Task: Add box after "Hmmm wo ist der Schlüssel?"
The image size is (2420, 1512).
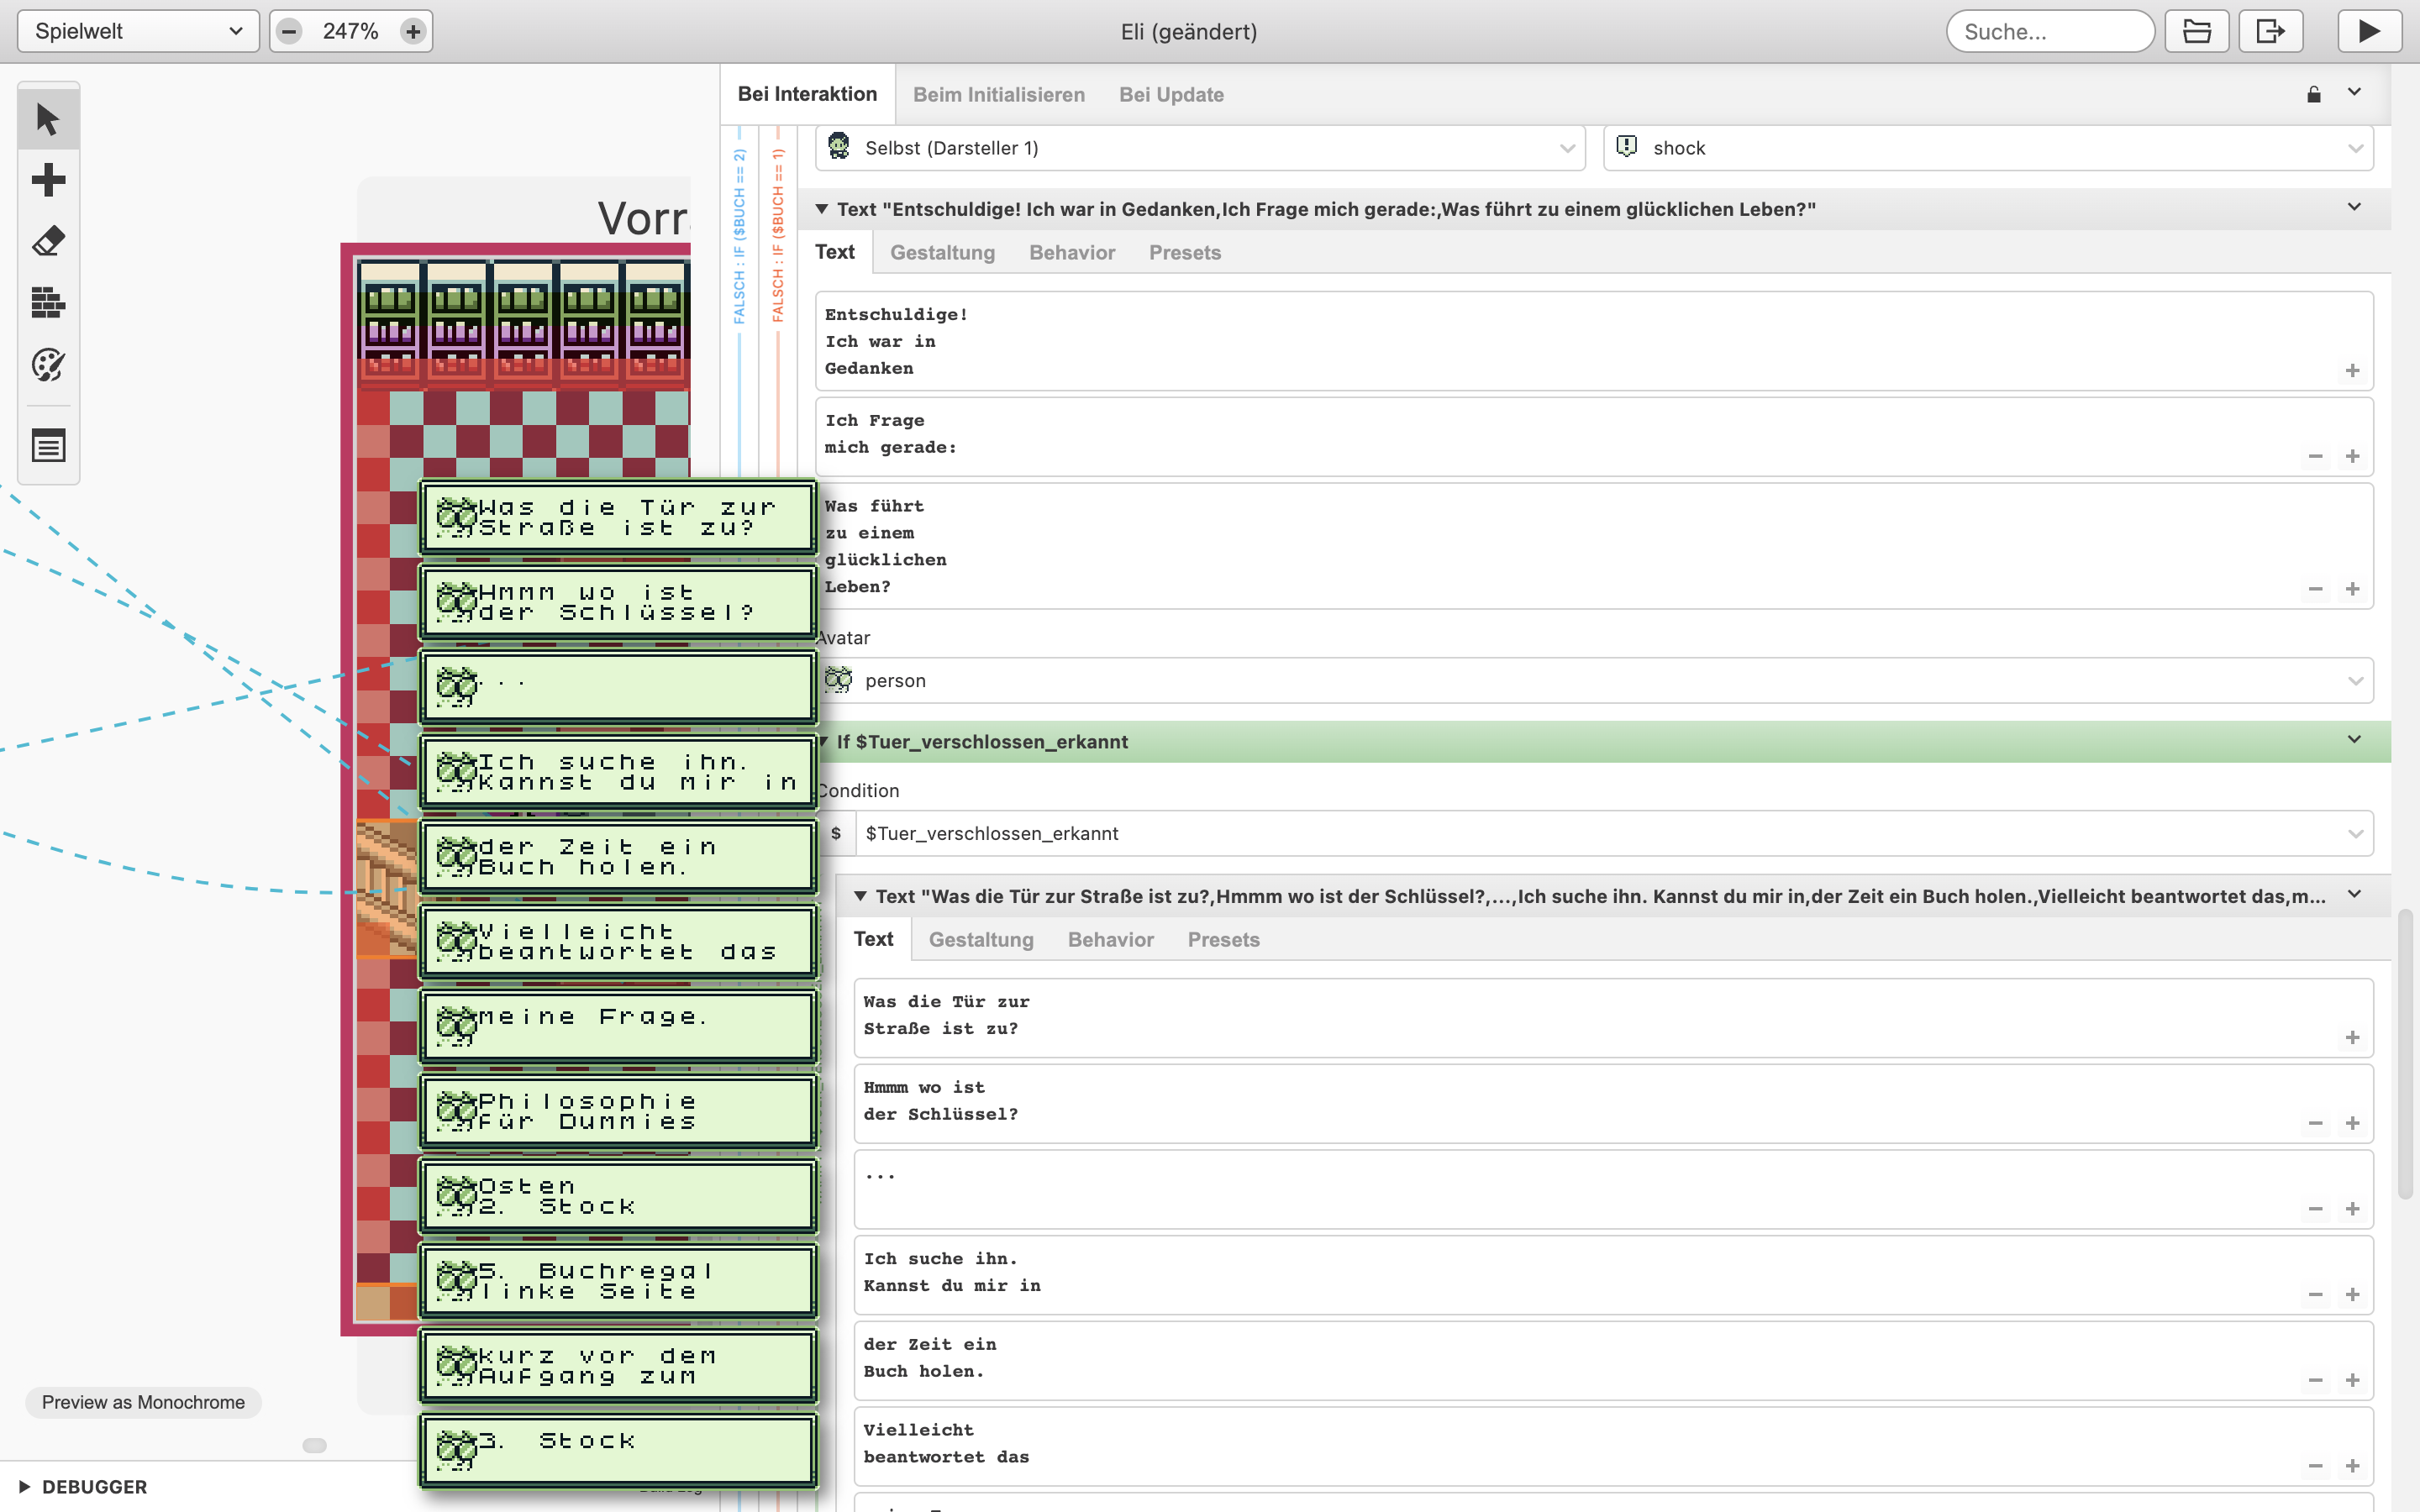Action: pos(2352,1124)
